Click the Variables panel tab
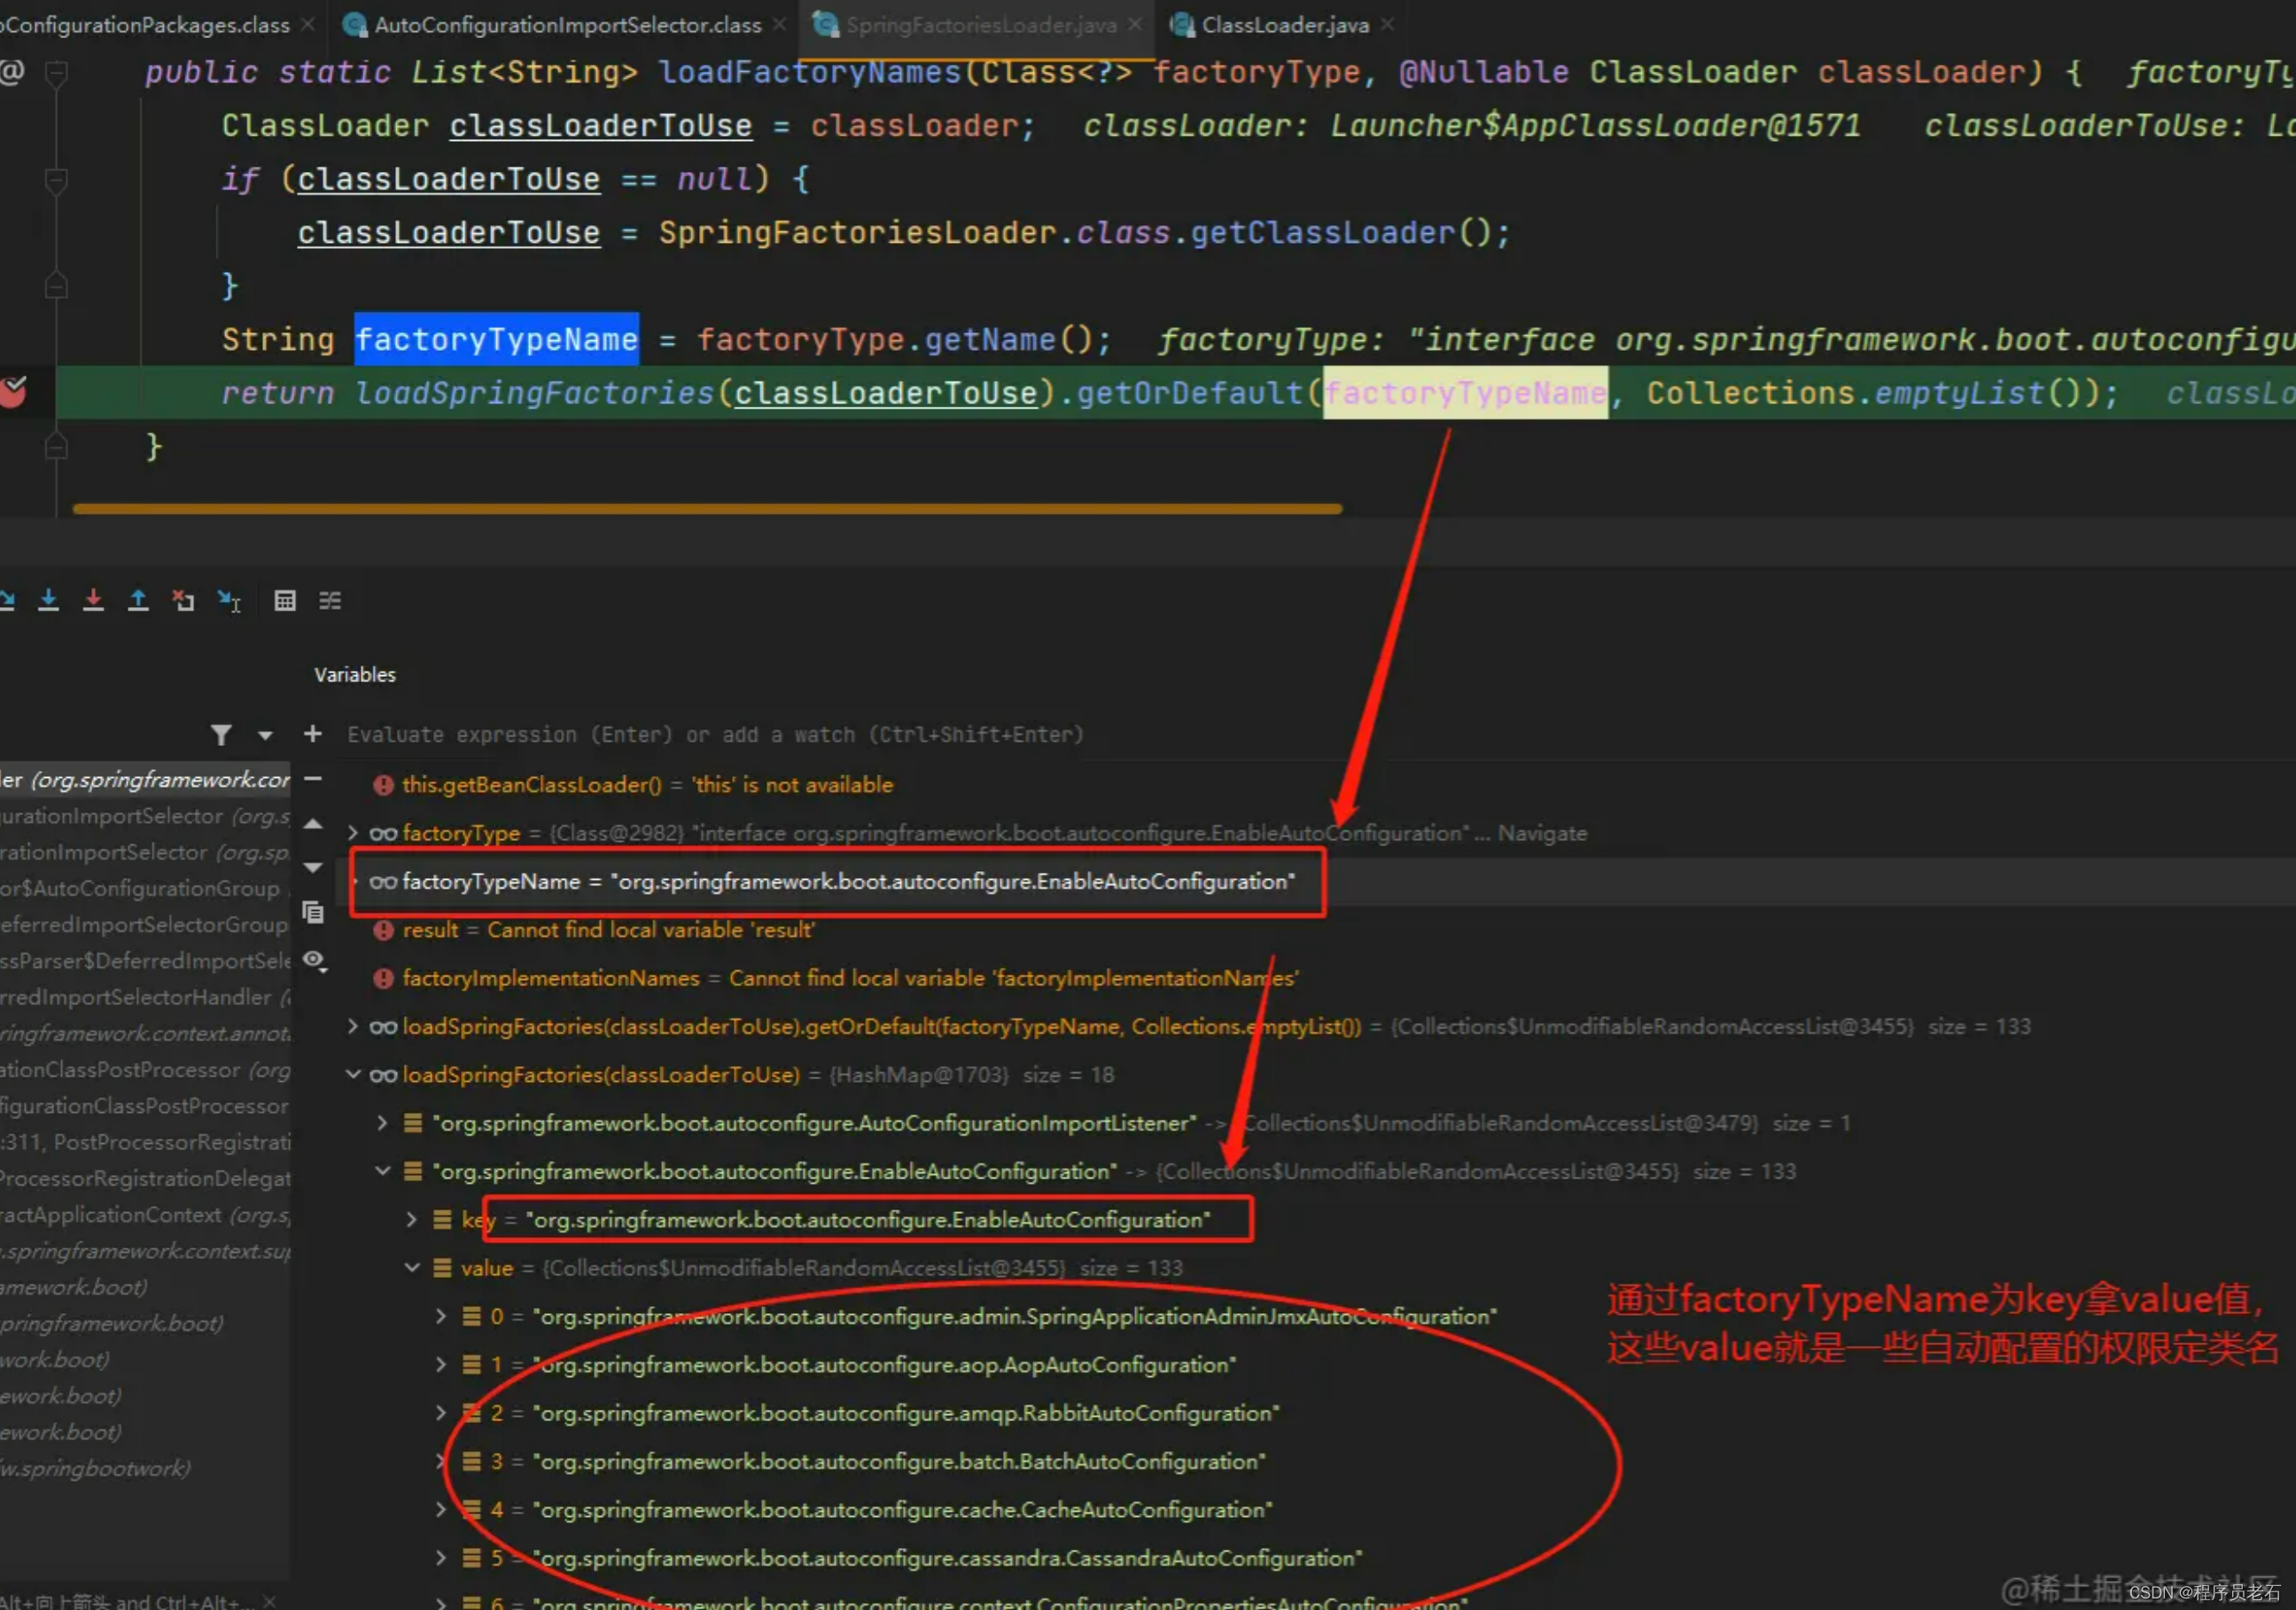The width and height of the screenshot is (2296, 1610). pyautogui.click(x=355, y=675)
